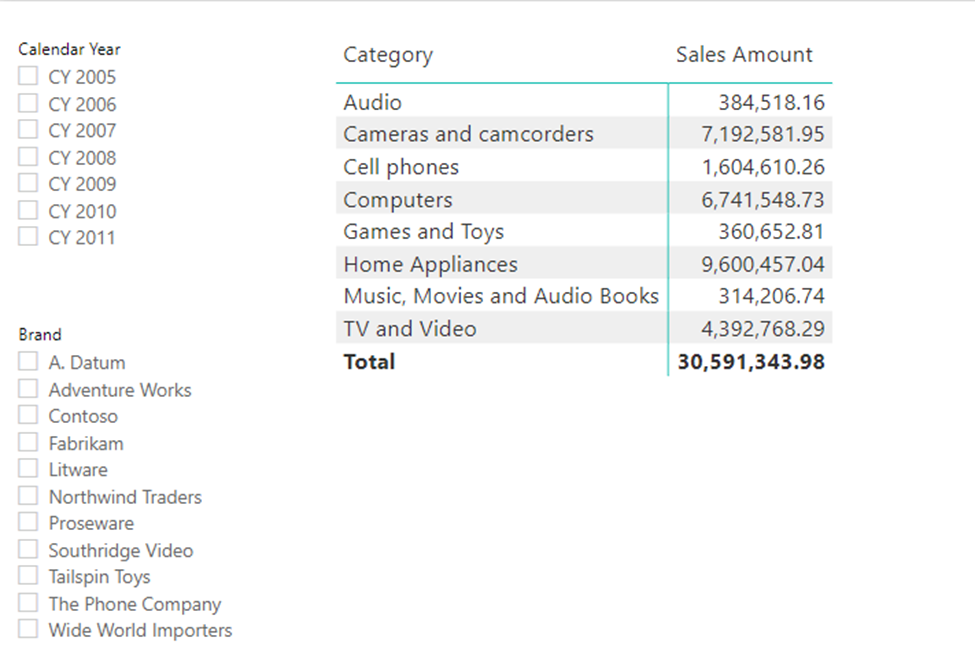Check CY 2010 in Calendar Year slicer
The image size is (975, 660).
(x=28, y=210)
